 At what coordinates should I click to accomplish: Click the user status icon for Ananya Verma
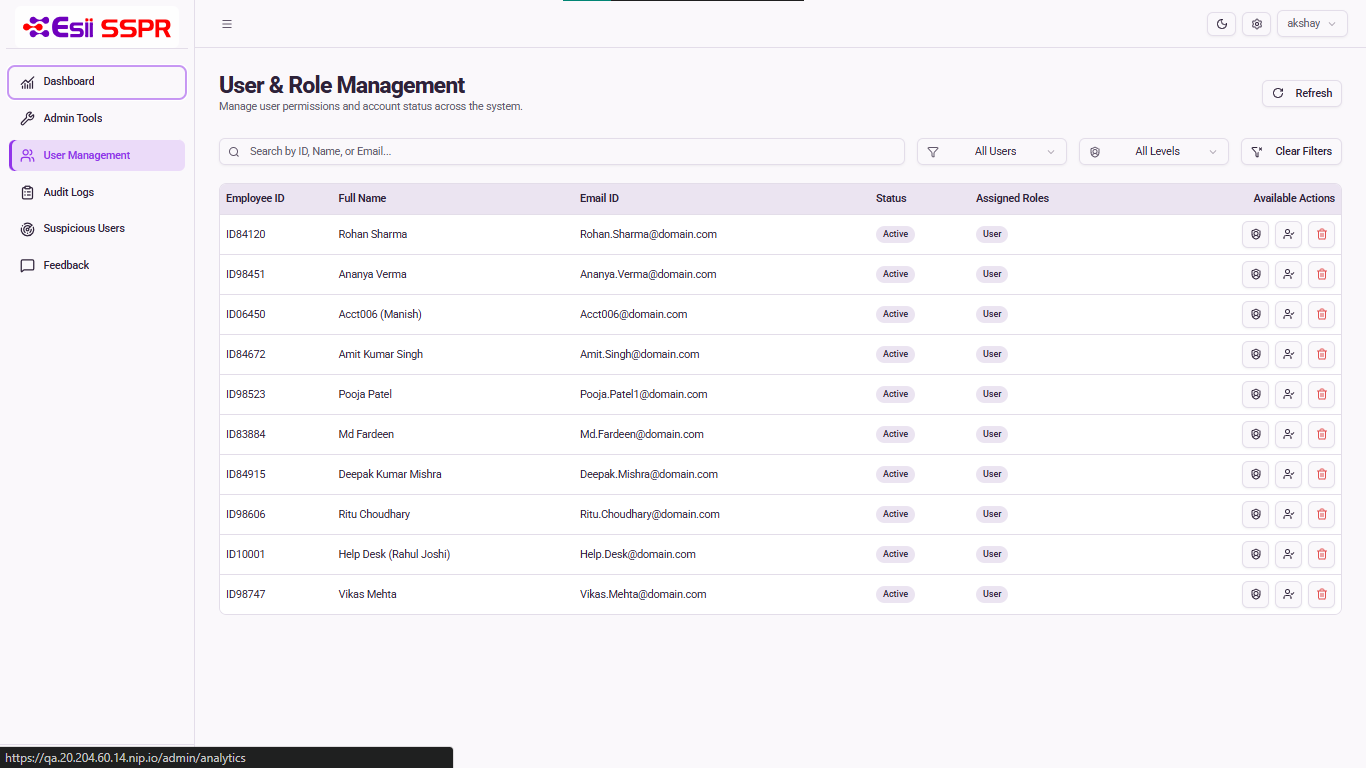(x=1288, y=274)
